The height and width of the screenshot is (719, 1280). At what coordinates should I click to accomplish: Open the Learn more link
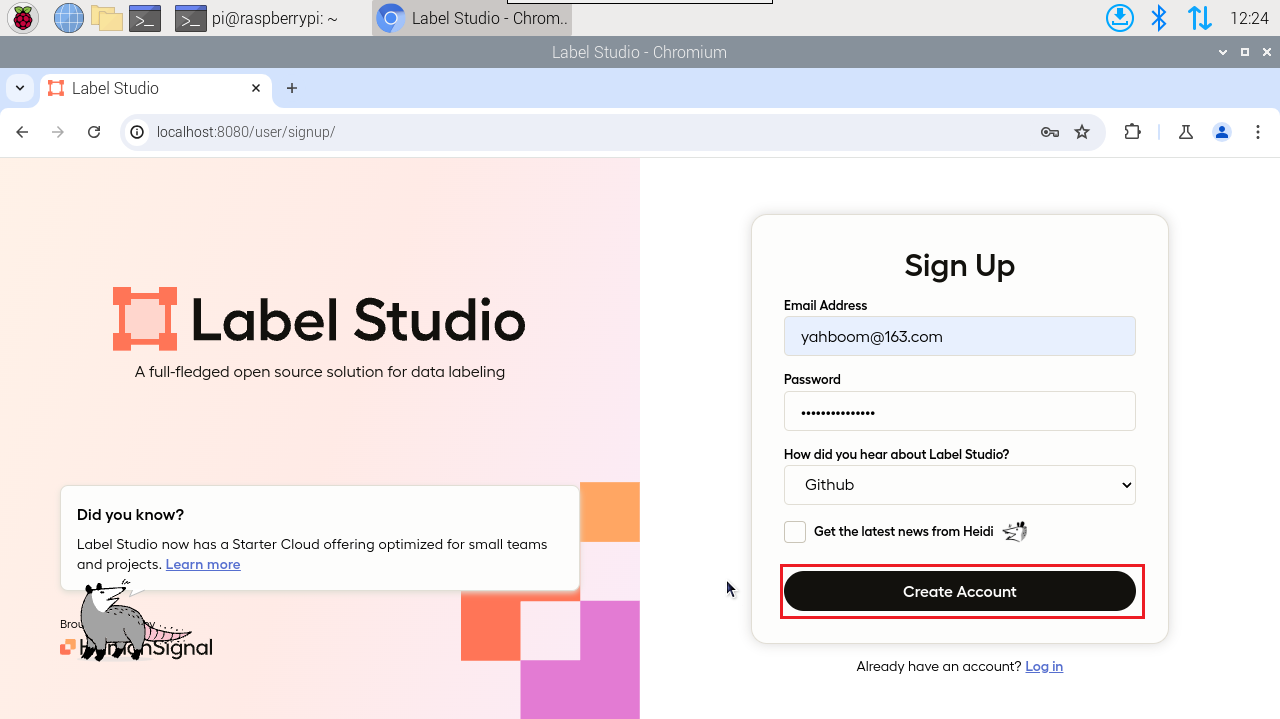[203, 564]
